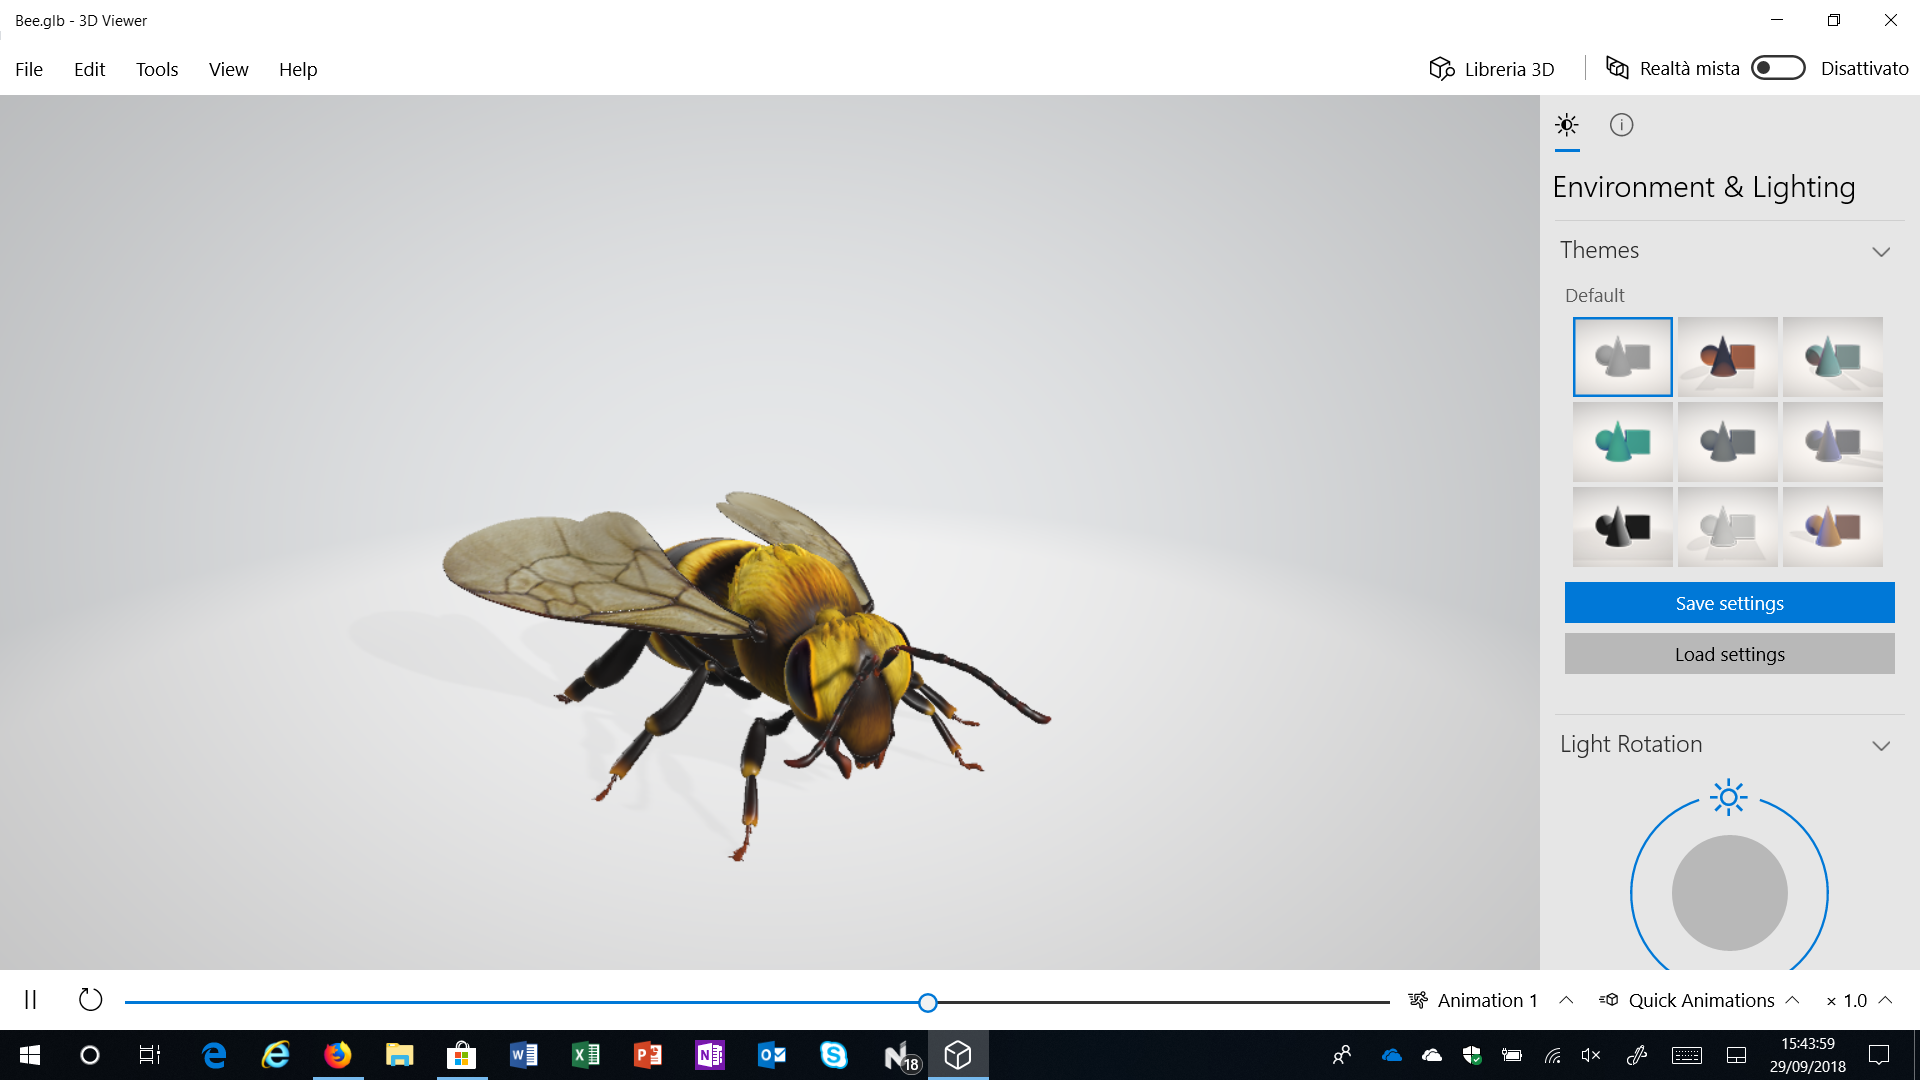Open the People icon in the system tray
The width and height of the screenshot is (1920, 1080).
tap(1342, 1055)
